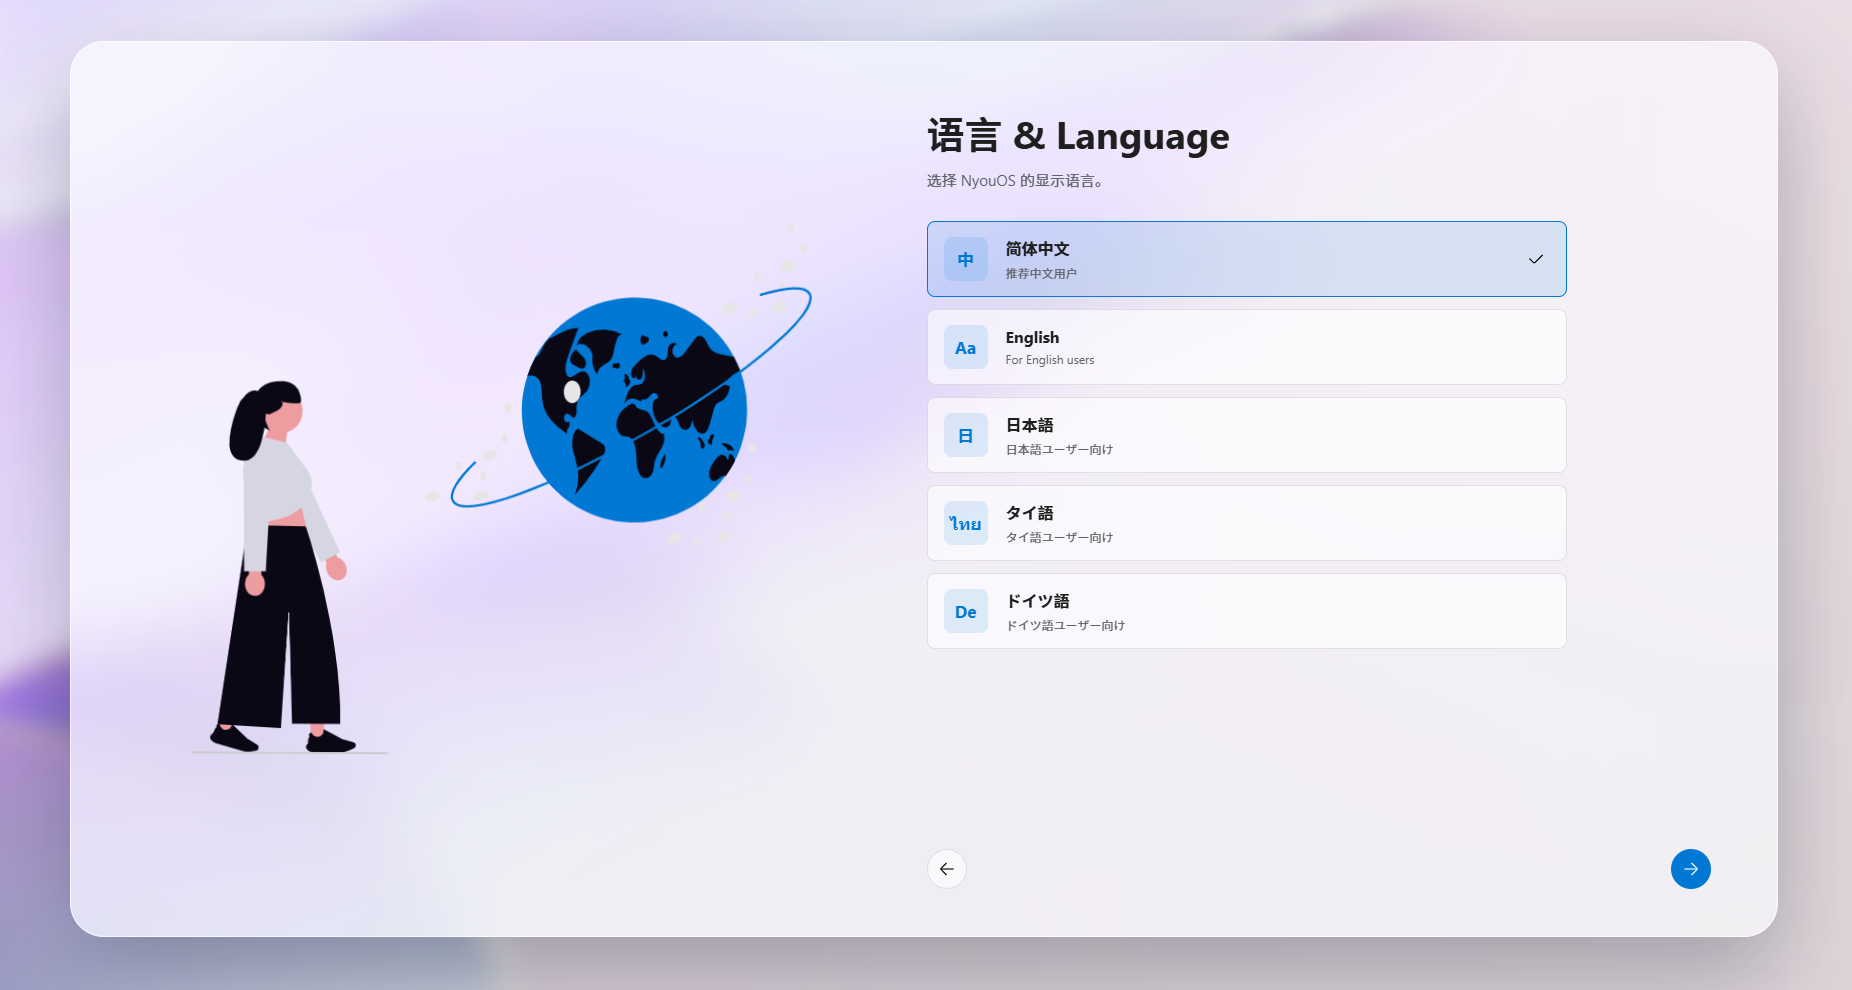
Task: Click the "语言 & Language" heading
Action: (1078, 136)
